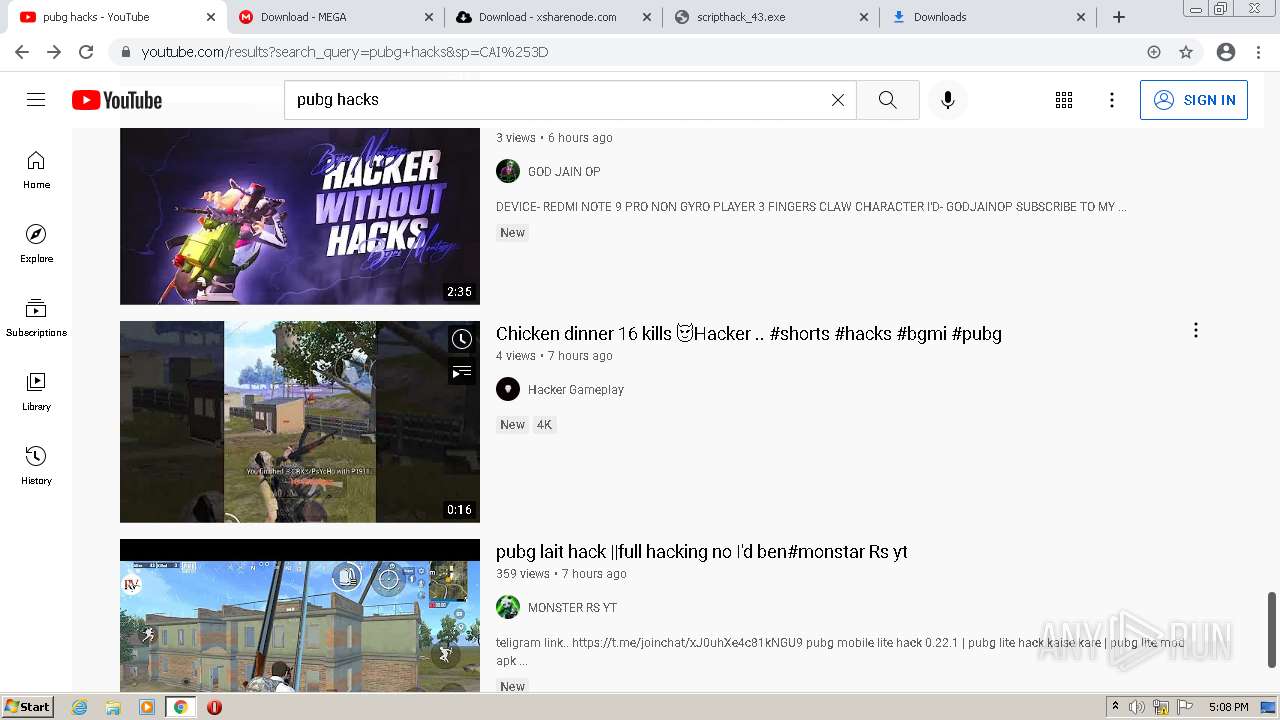Open the Hacker Gameplay channel name
Screen dimensions: 1280x720
click(576, 390)
